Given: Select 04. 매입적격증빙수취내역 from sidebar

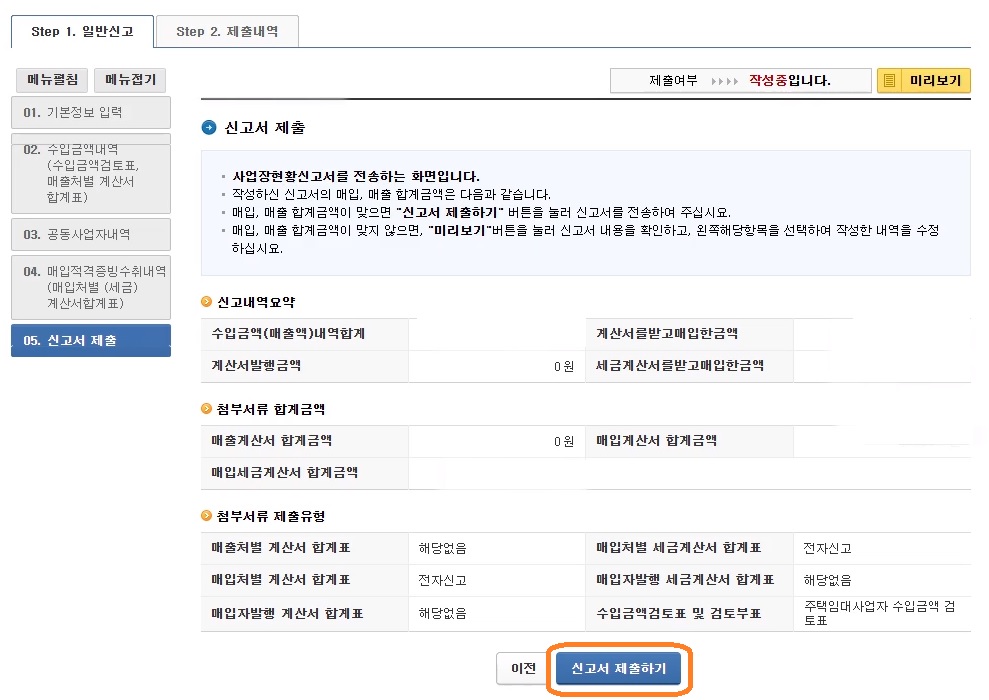Looking at the screenshot, I should coord(90,287).
